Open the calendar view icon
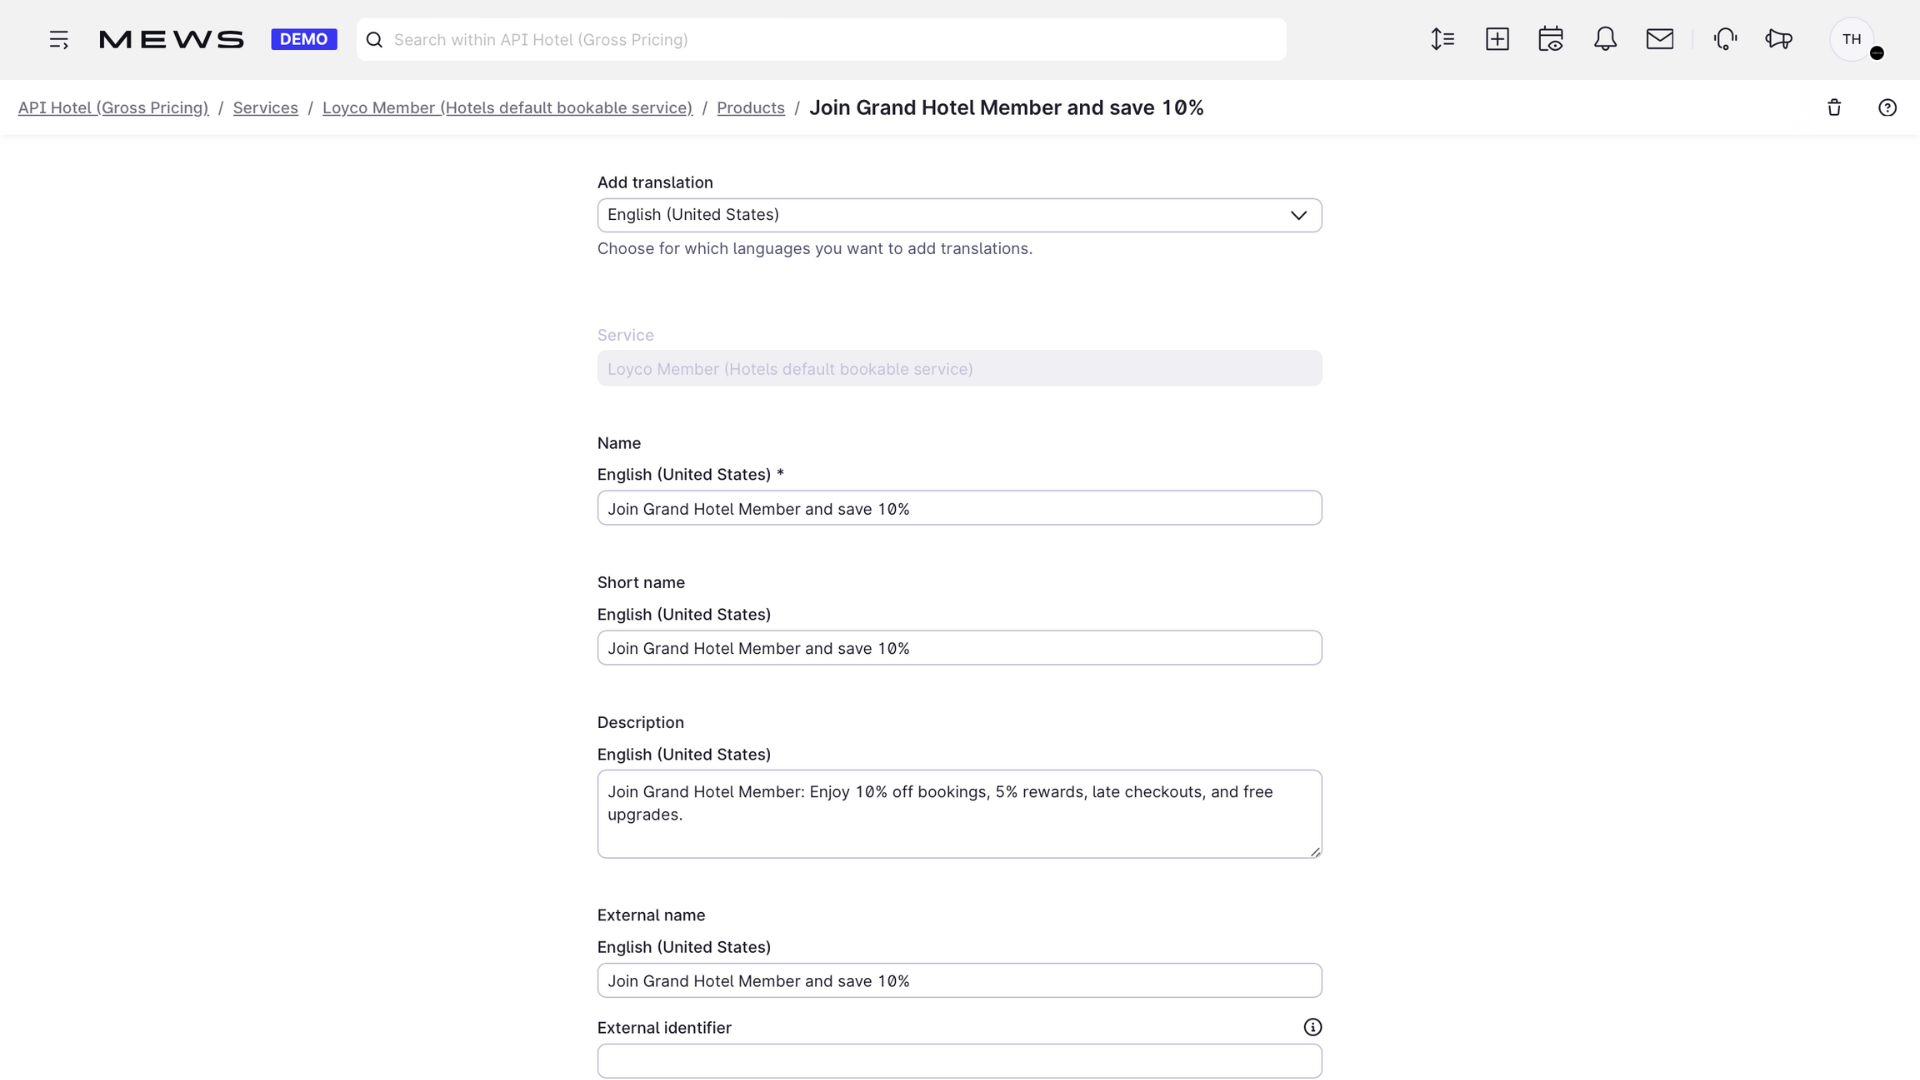Screen dimensions: 1920x1080 1551,39
